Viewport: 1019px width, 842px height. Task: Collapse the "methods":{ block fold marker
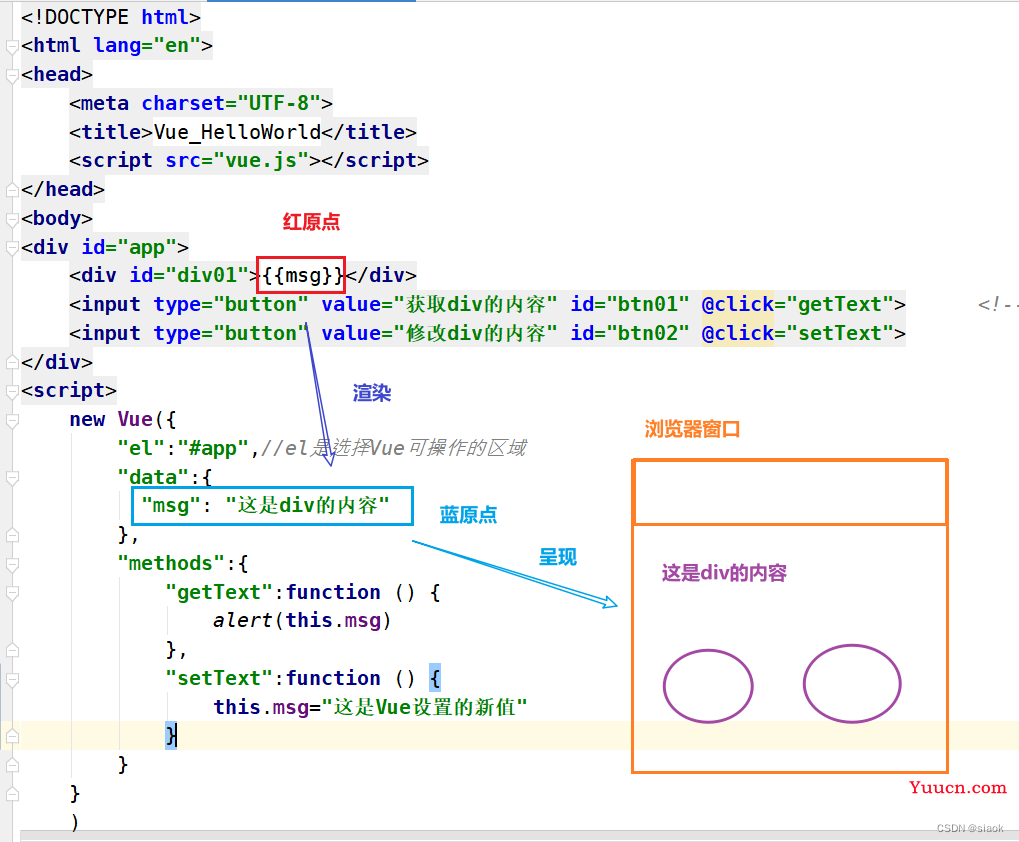click(11, 564)
